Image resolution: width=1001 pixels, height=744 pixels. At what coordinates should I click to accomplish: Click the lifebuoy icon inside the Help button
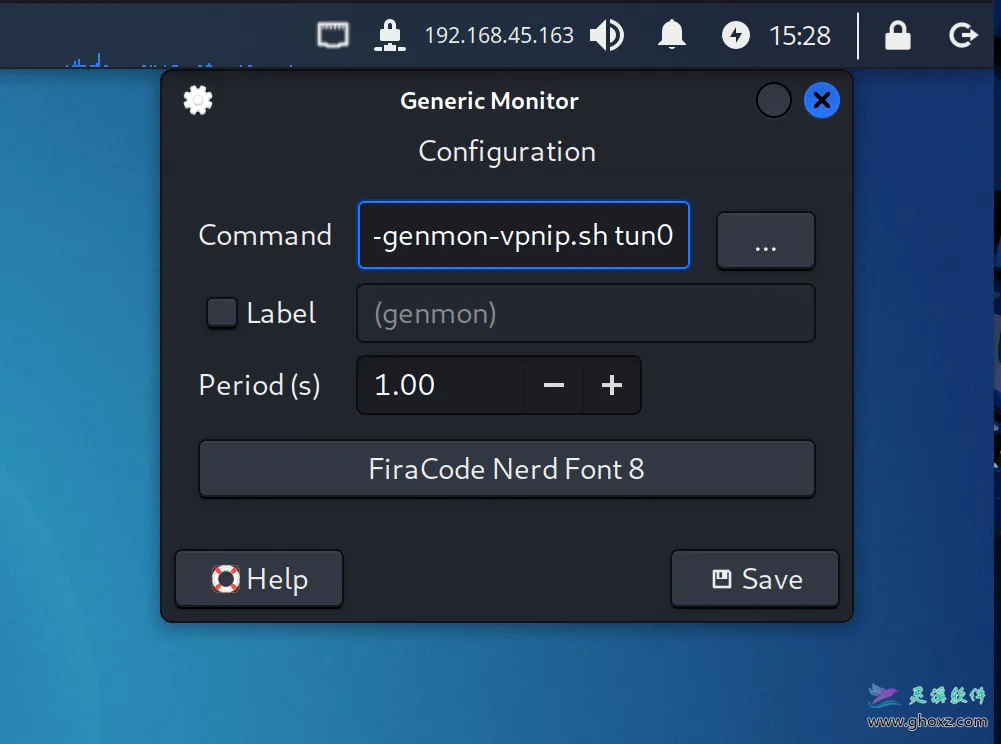[x=227, y=578]
